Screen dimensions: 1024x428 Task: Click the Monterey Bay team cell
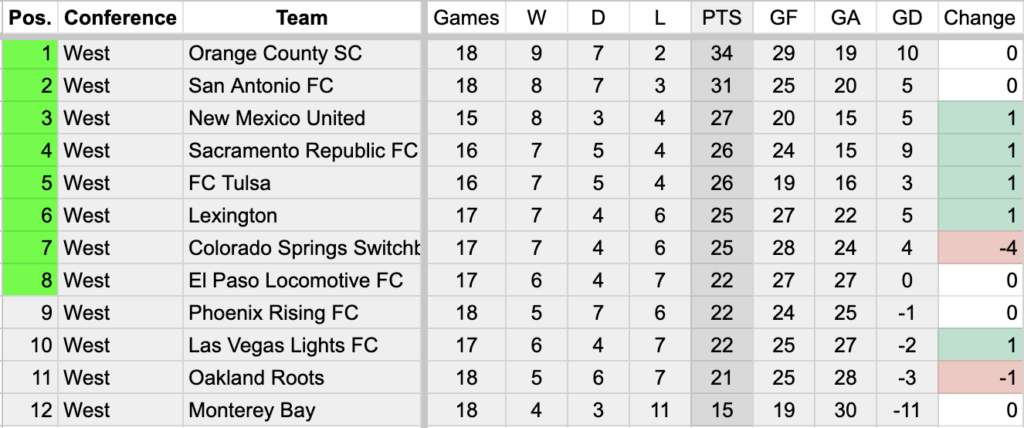click(x=302, y=410)
